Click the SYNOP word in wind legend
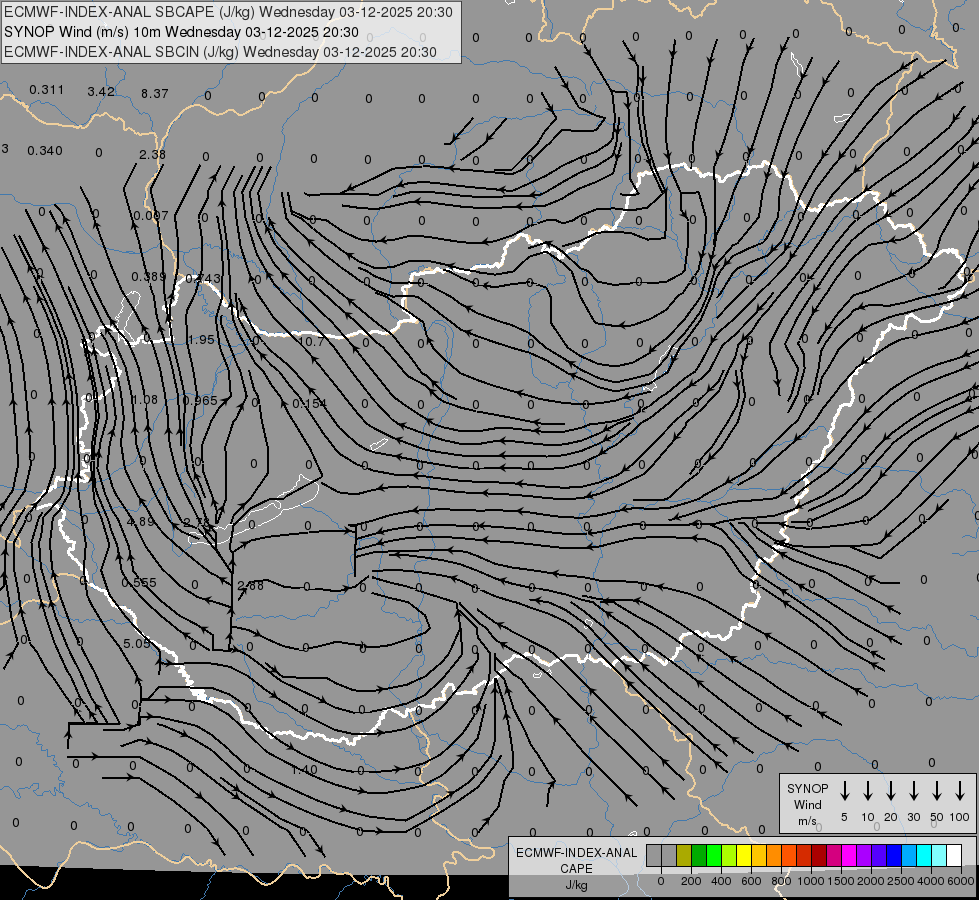The height and width of the screenshot is (900, 979). click(807, 788)
